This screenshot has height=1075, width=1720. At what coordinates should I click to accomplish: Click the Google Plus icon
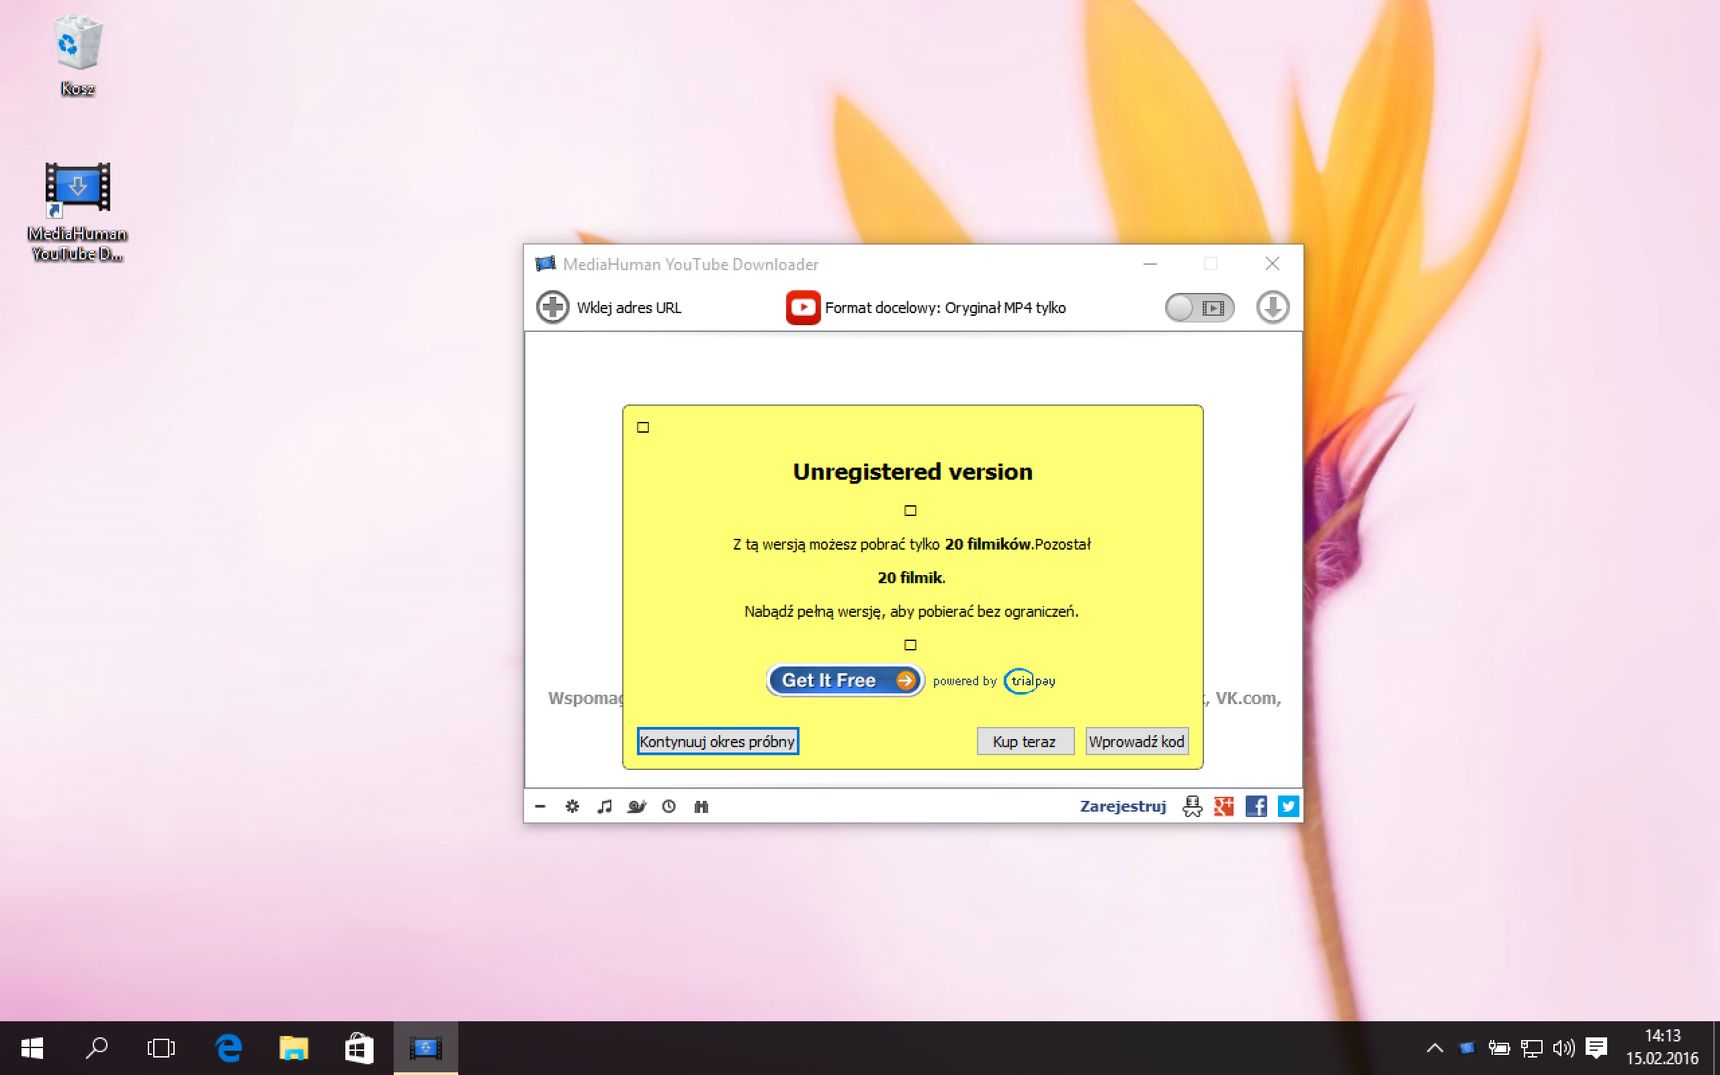pyautogui.click(x=1224, y=806)
